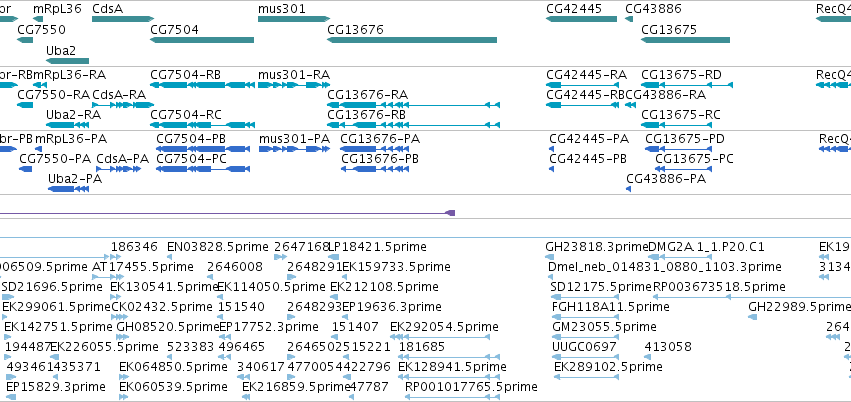Click the CdsA-PA protein feature
851x402 pixels.
118,169
